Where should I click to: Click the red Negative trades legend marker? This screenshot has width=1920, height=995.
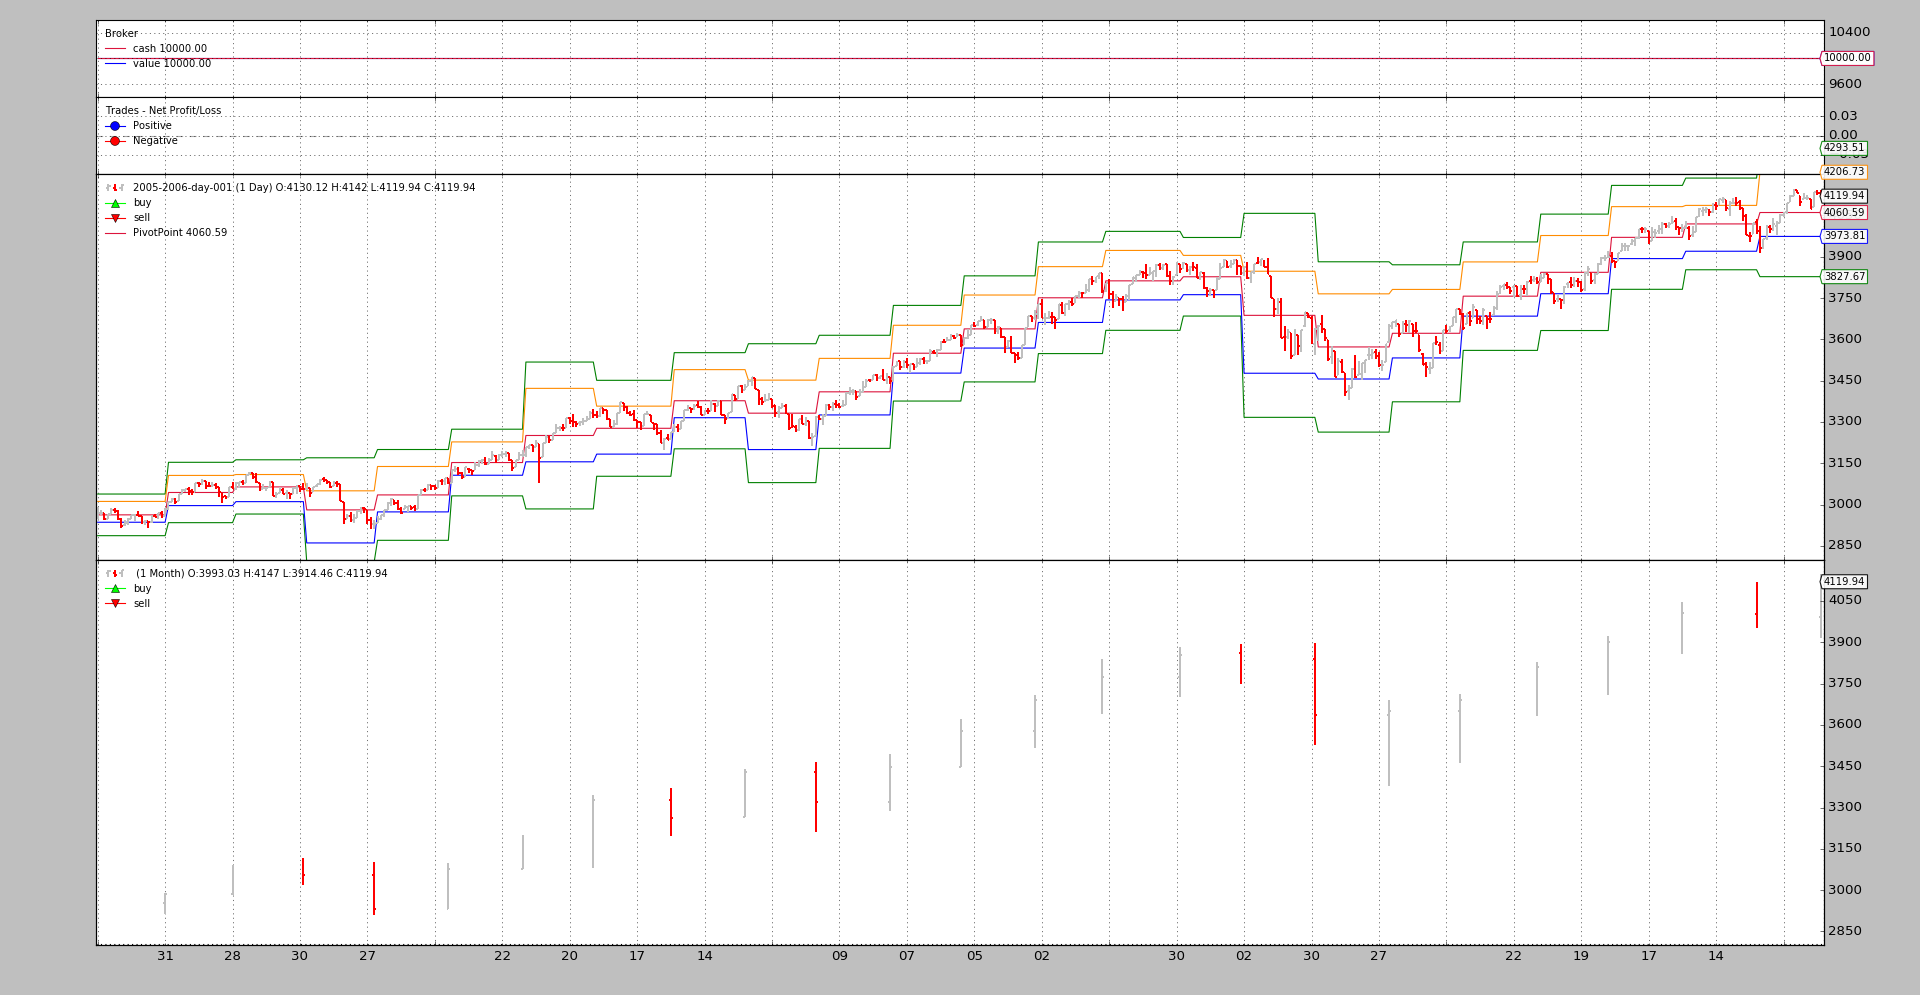pyautogui.click(x=115, y=141)
